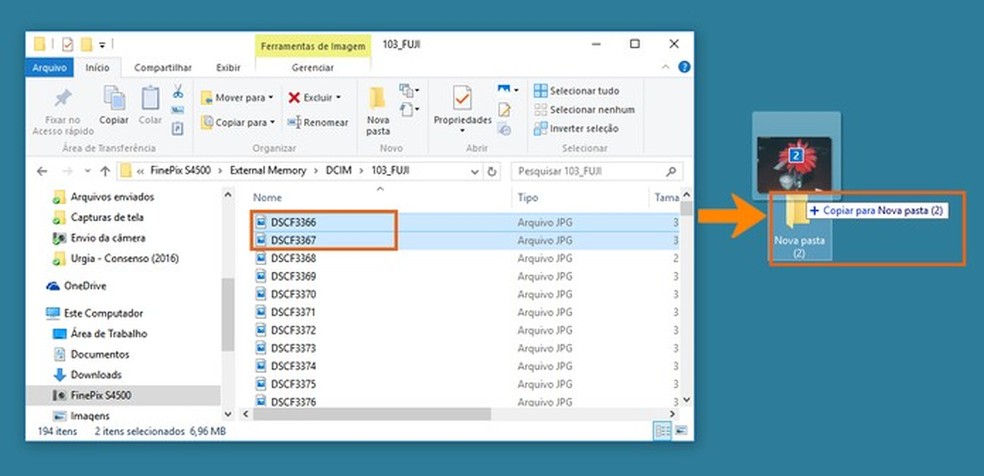Click the ribbon help question mark icon
The height and width of the screenshot is (476, 984).
point(685,67)
